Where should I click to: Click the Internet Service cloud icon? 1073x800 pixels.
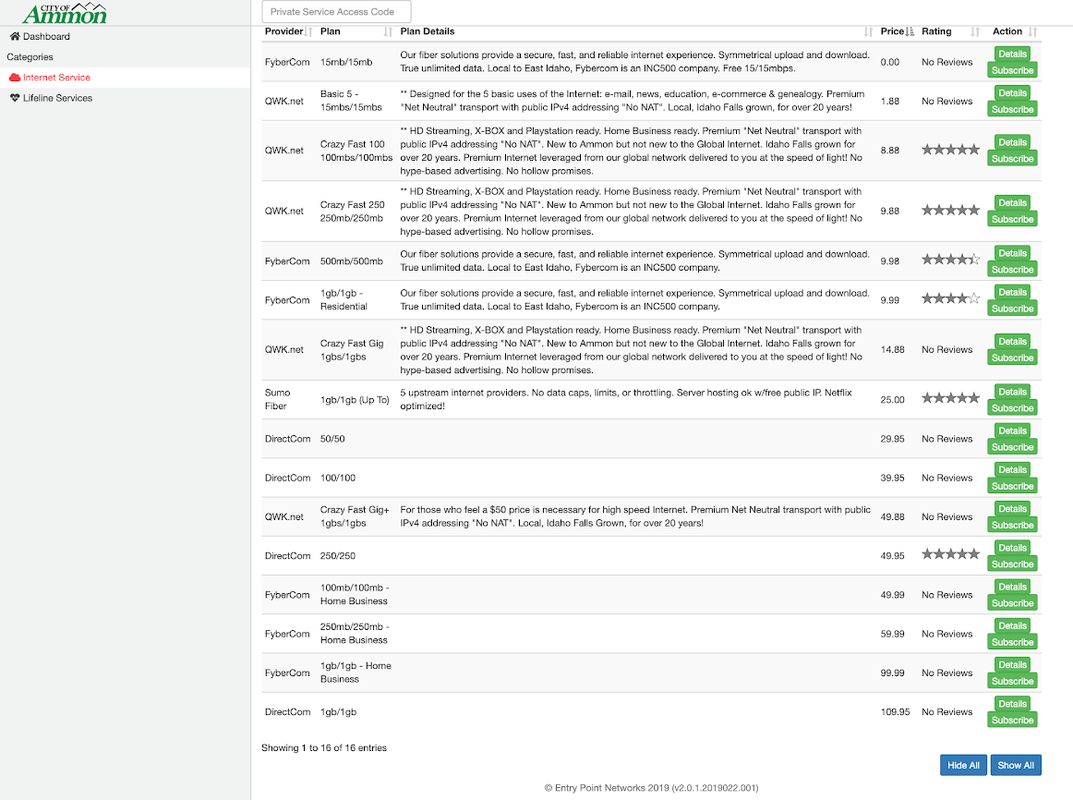pos(14,78)
